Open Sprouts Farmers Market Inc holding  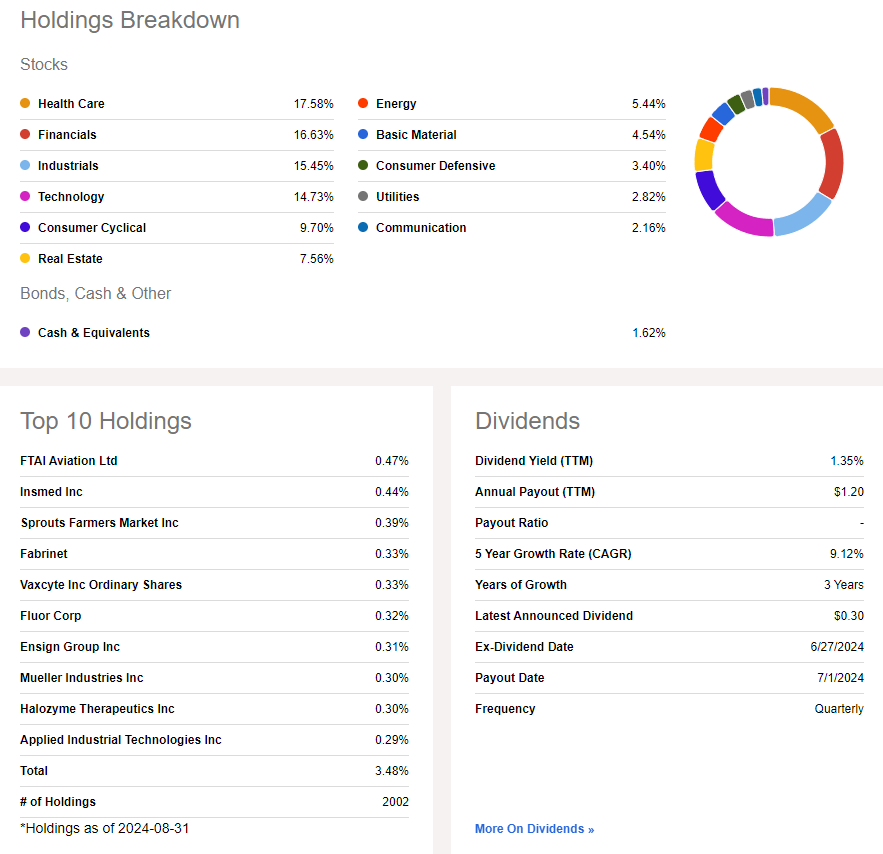tap(99, 523)
